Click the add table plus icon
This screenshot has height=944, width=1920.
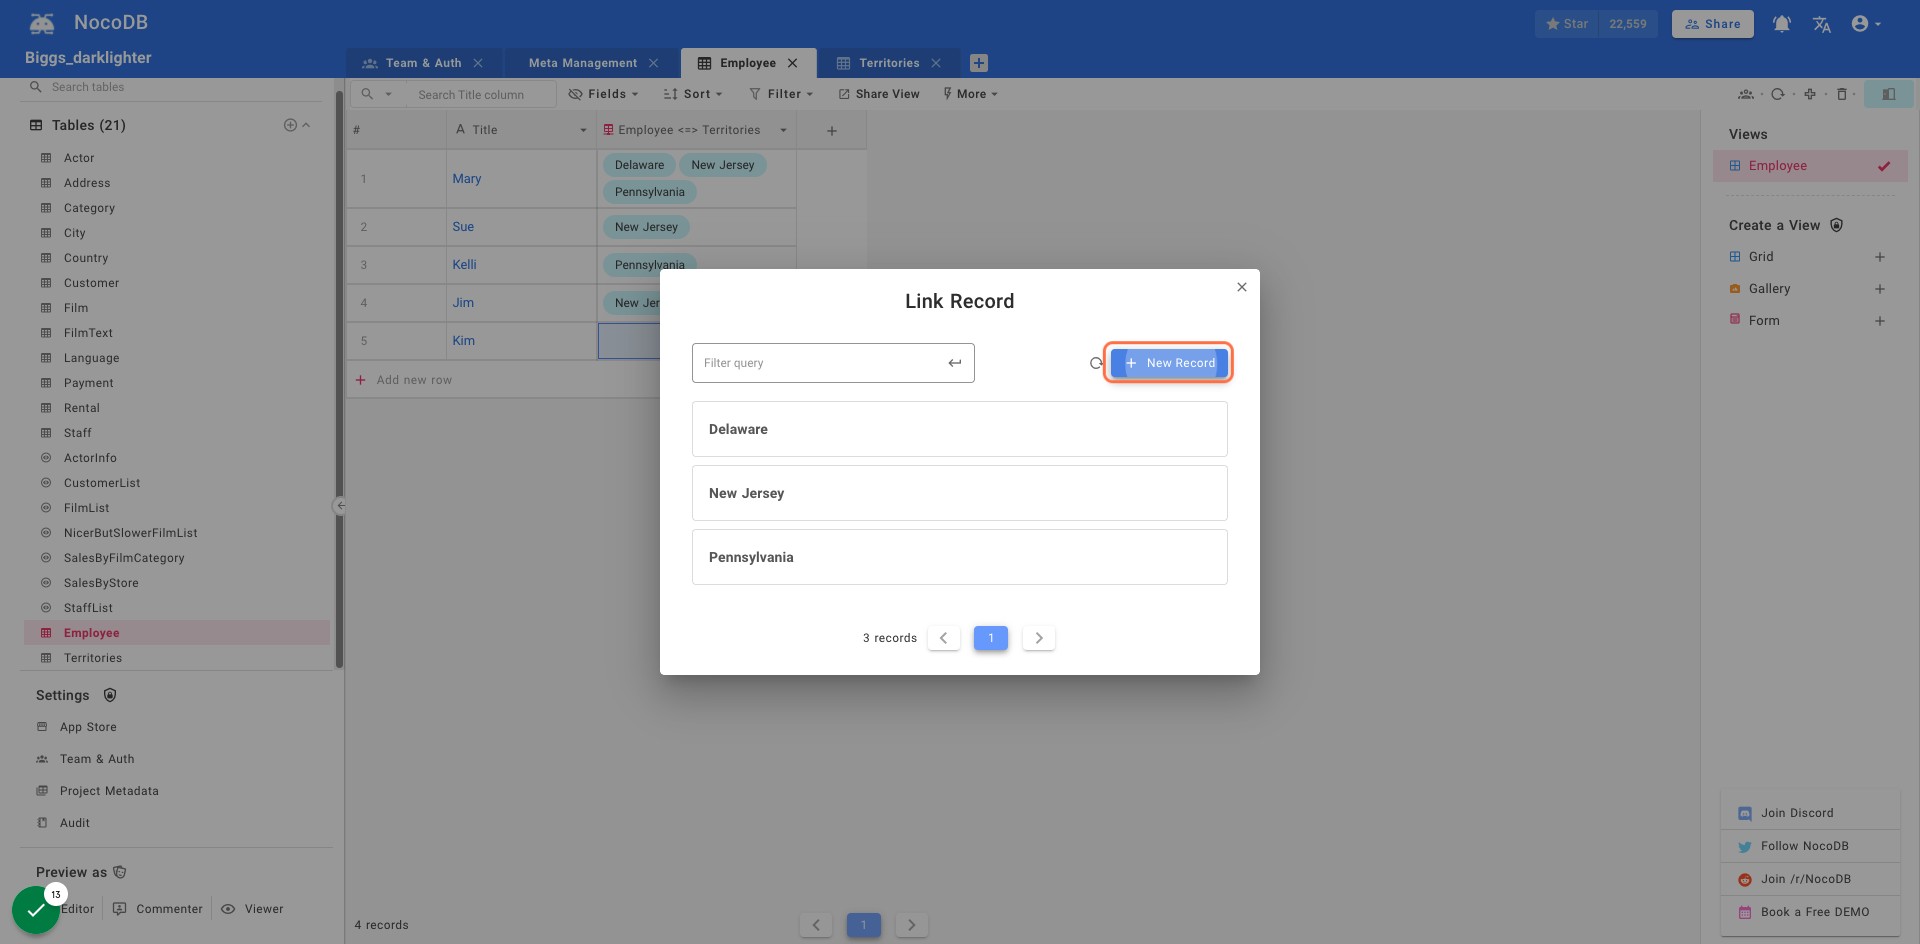point(290,125)
